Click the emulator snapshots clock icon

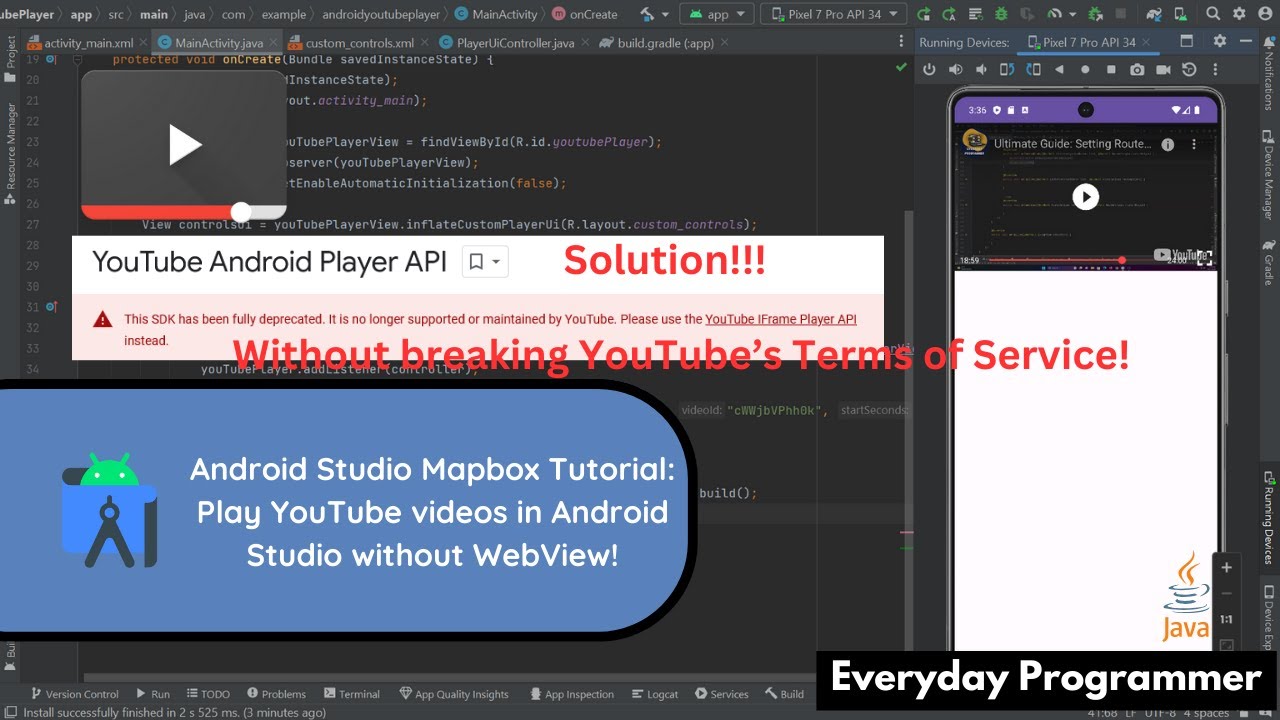click(1189, 69)
